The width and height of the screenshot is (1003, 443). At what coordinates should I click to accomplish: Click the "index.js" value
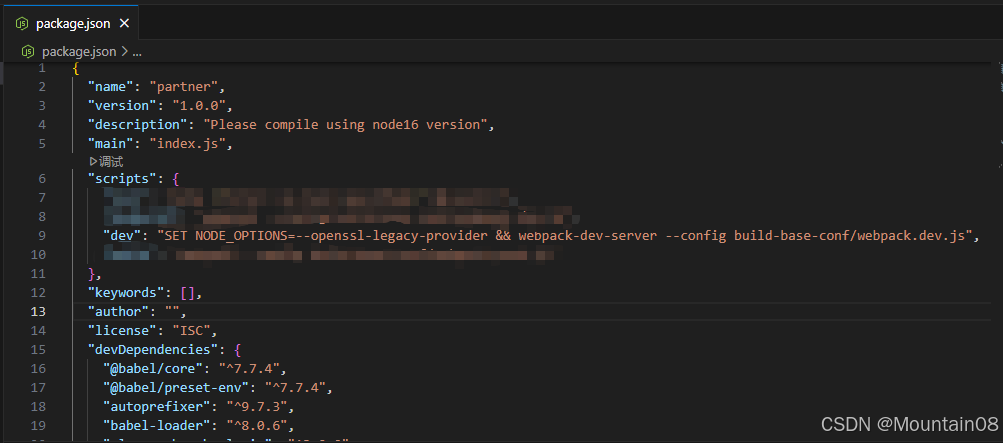(187, 144)
